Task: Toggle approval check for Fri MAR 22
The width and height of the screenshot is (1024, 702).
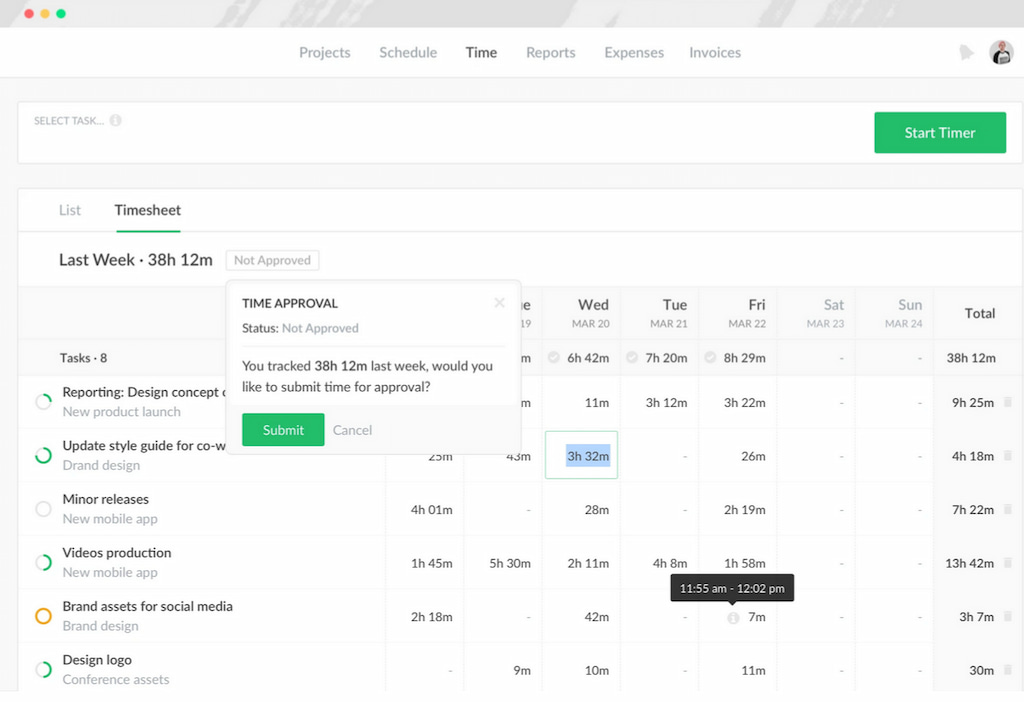Action: pos(710,358)
